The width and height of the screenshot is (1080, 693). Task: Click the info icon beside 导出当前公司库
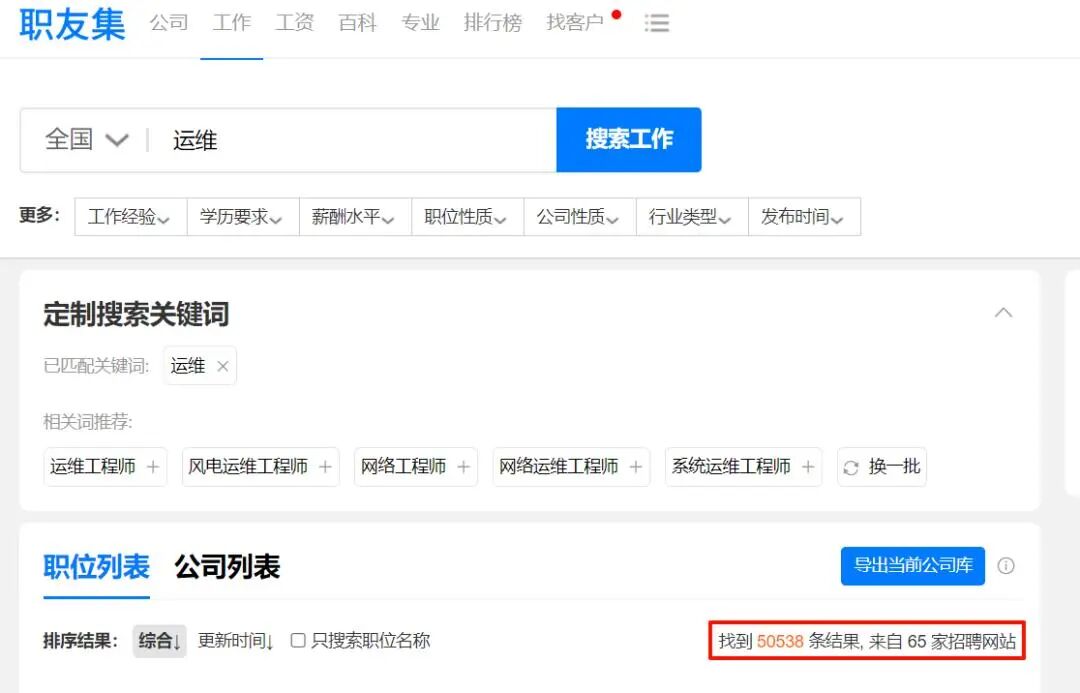coord(1007,566)
